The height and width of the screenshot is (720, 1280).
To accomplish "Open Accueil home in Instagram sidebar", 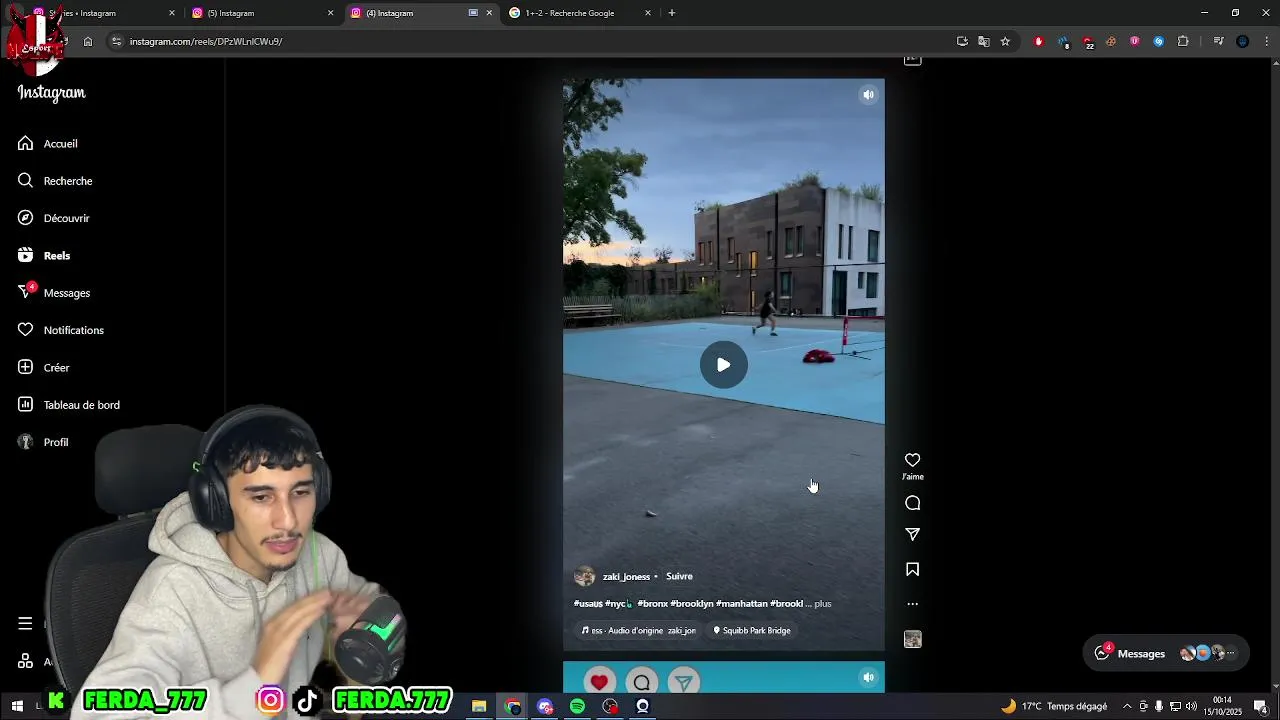I will coord(47,143).
